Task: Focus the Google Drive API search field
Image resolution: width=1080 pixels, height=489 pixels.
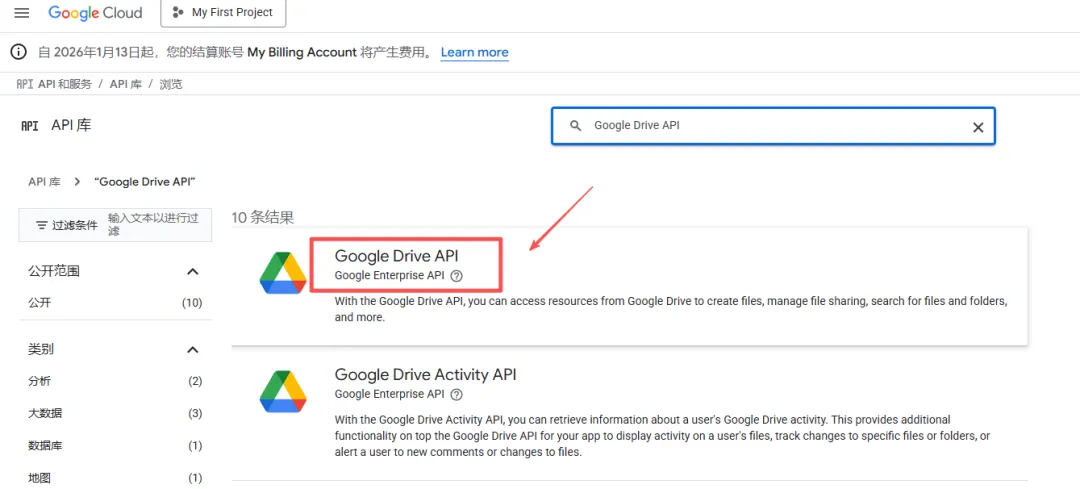Action: 773,126
